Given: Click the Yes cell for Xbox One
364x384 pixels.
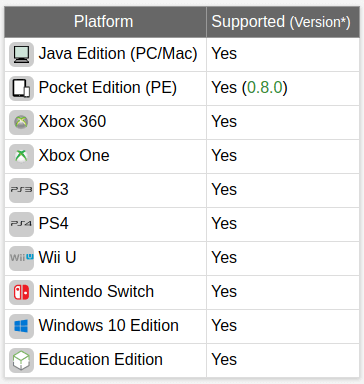Looking at the screenshot, I should point(283,156).
